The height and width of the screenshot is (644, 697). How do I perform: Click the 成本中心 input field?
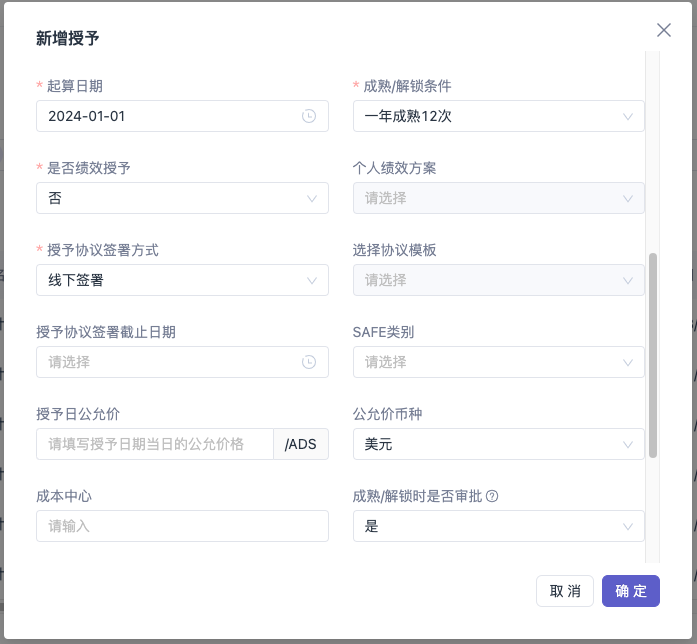click(182, 526)
